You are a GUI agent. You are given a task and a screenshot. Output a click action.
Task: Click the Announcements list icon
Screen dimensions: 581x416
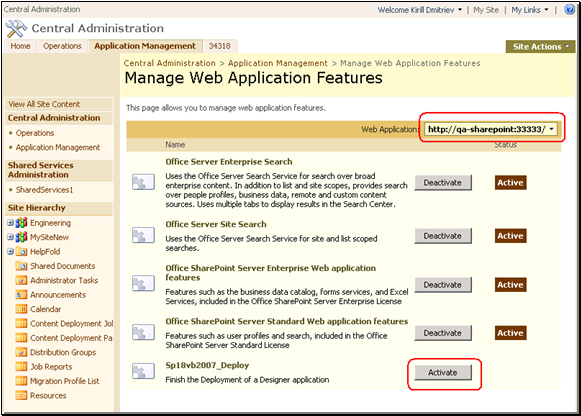click(x=21, y=295)
